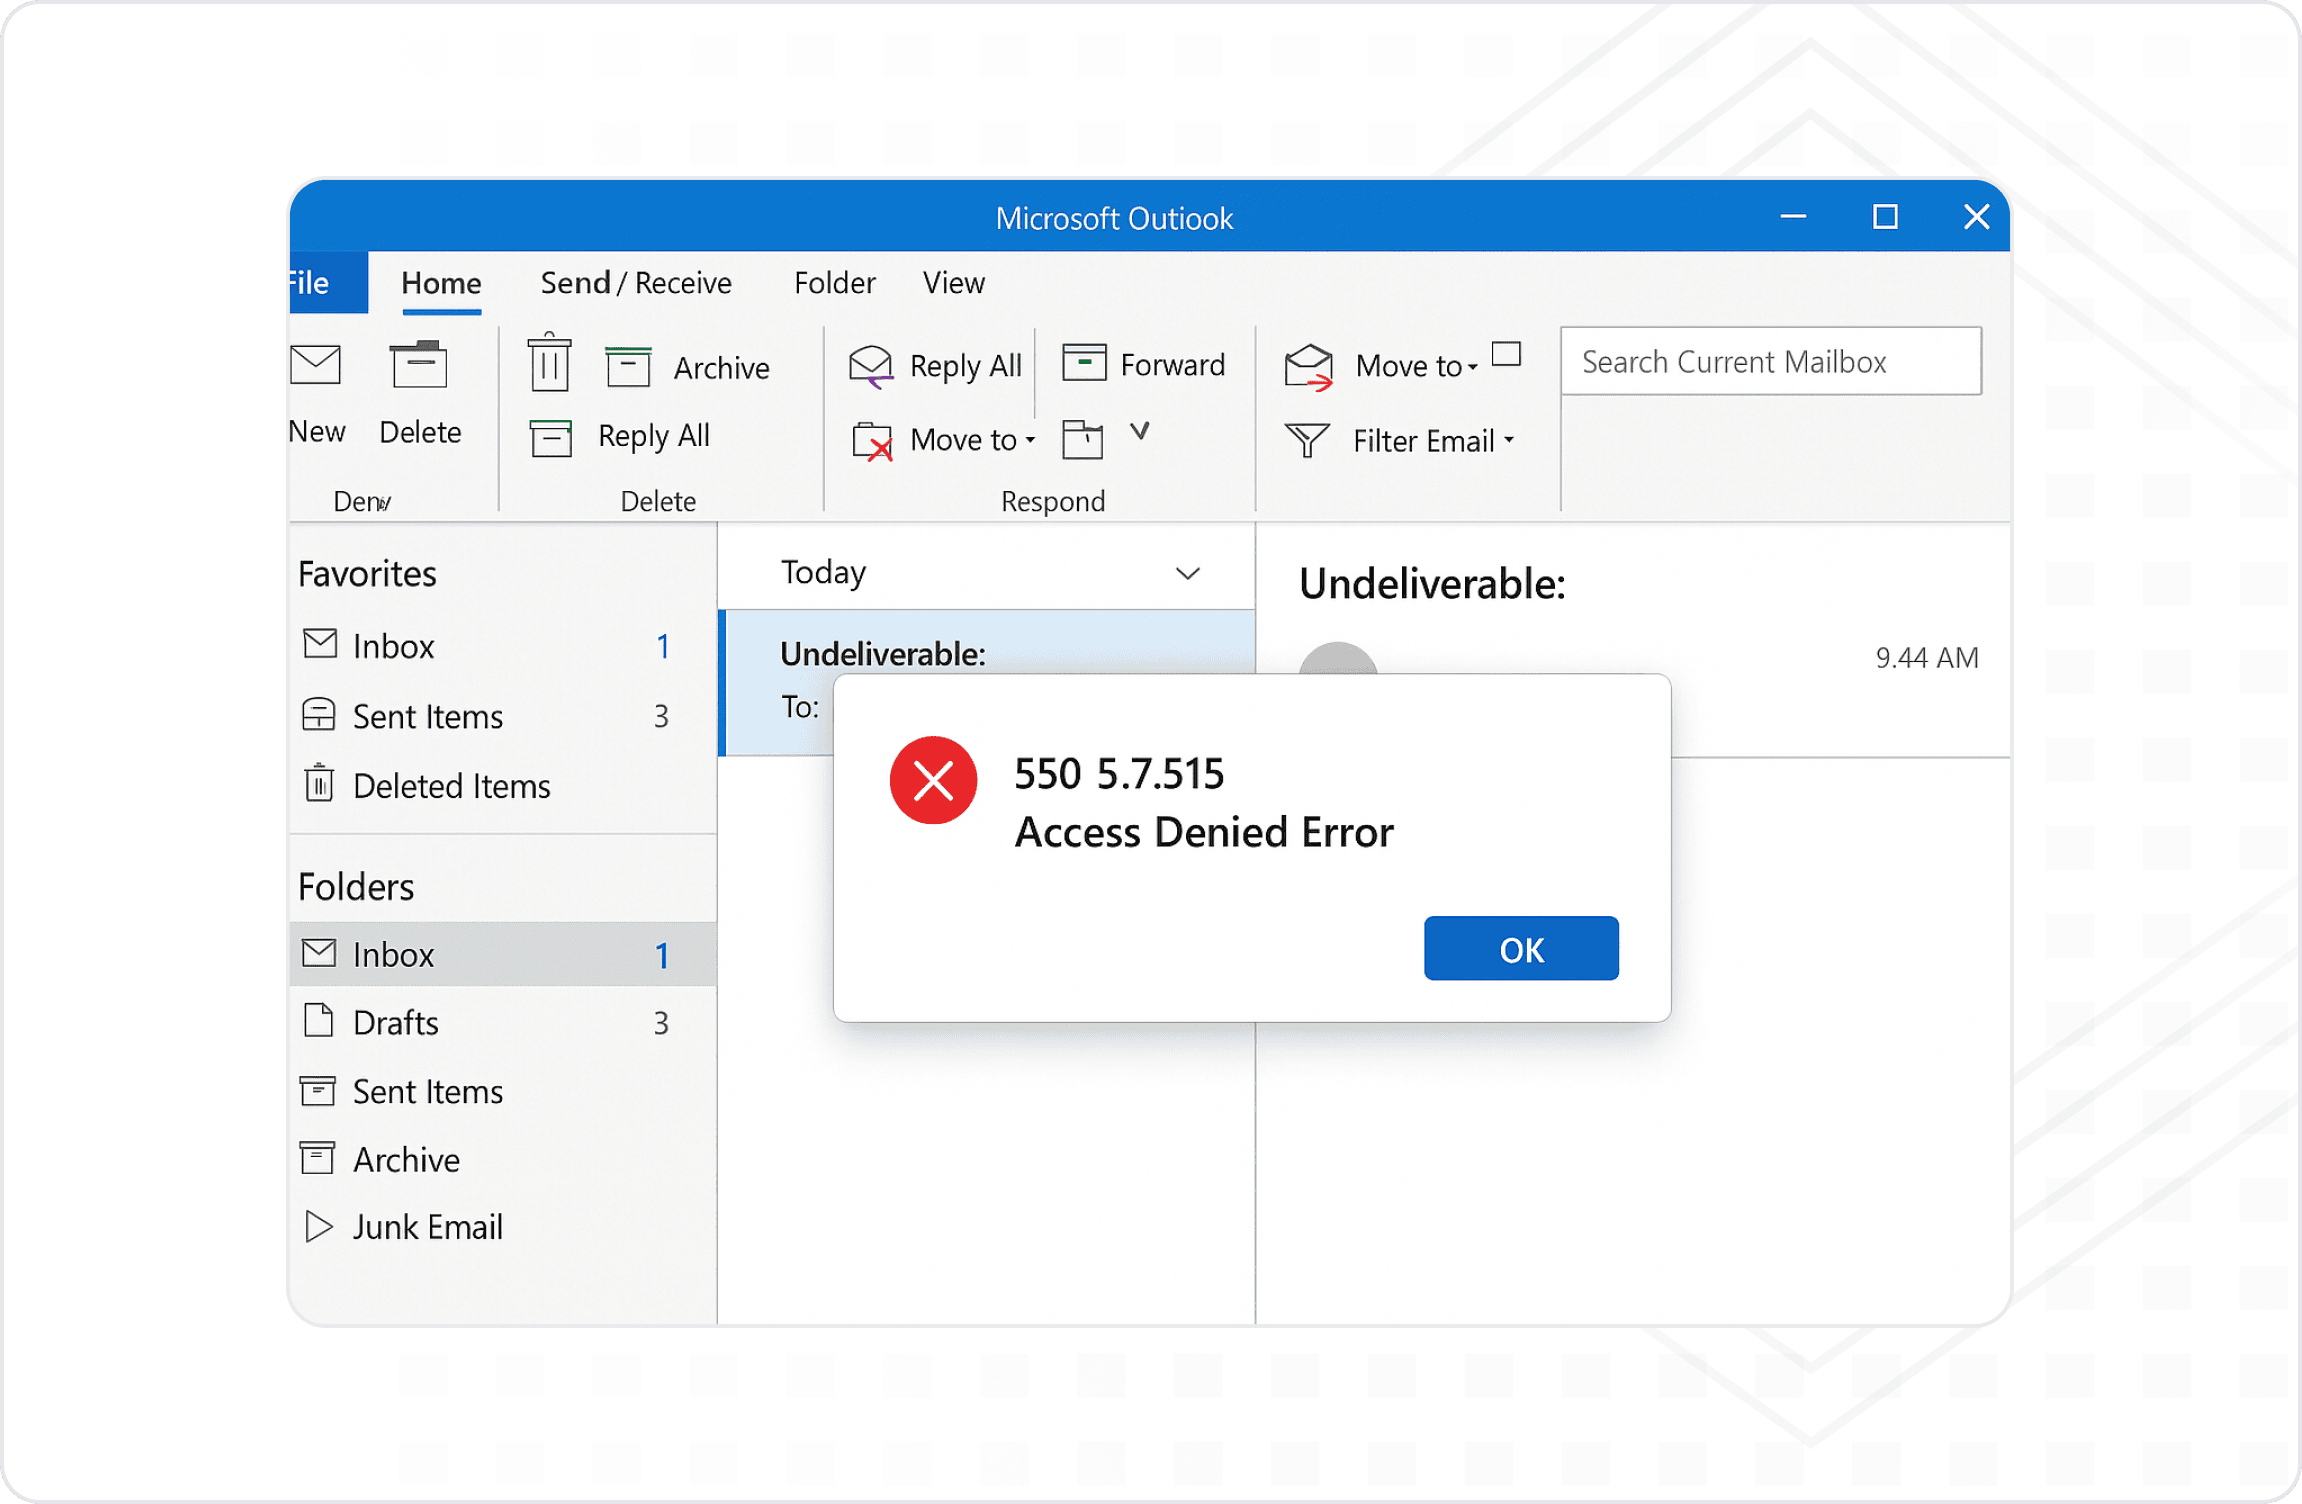Dismiss the error with the OK button

[1521, 948]
